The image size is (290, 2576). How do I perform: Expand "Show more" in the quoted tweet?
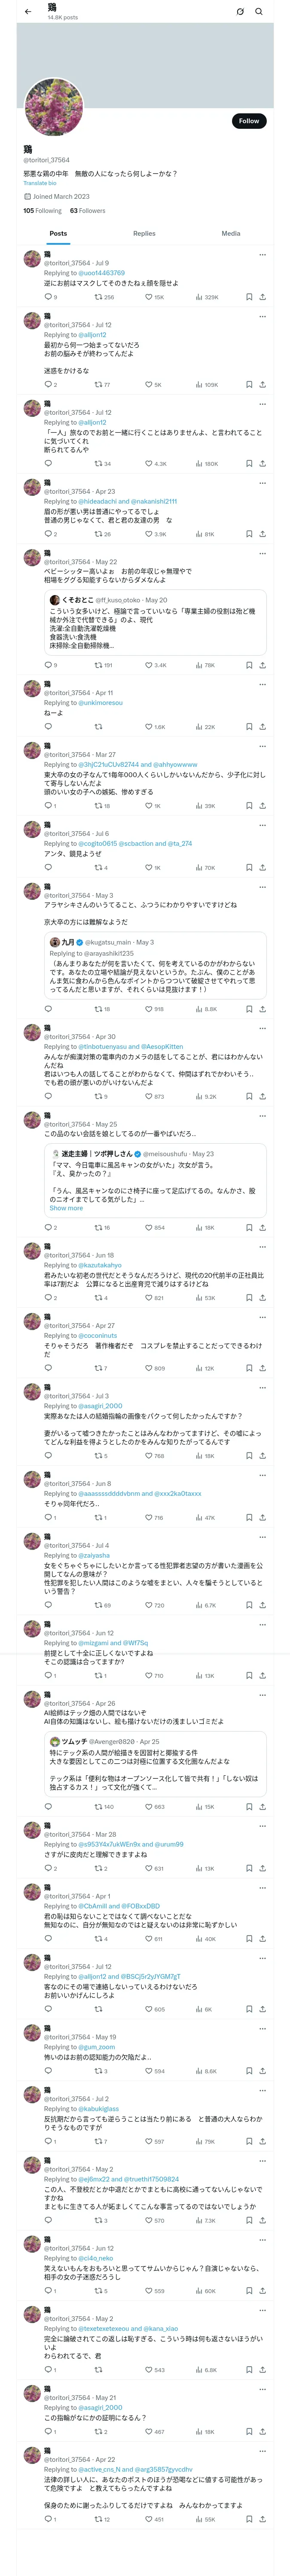pyautogui.click(x=66, y=1208)
